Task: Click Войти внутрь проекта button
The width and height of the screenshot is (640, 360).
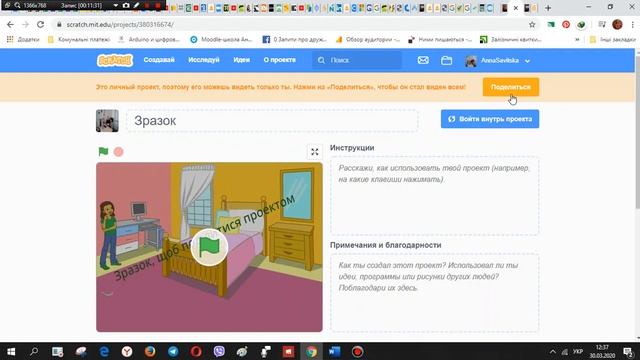Action: tap(490, 119)
